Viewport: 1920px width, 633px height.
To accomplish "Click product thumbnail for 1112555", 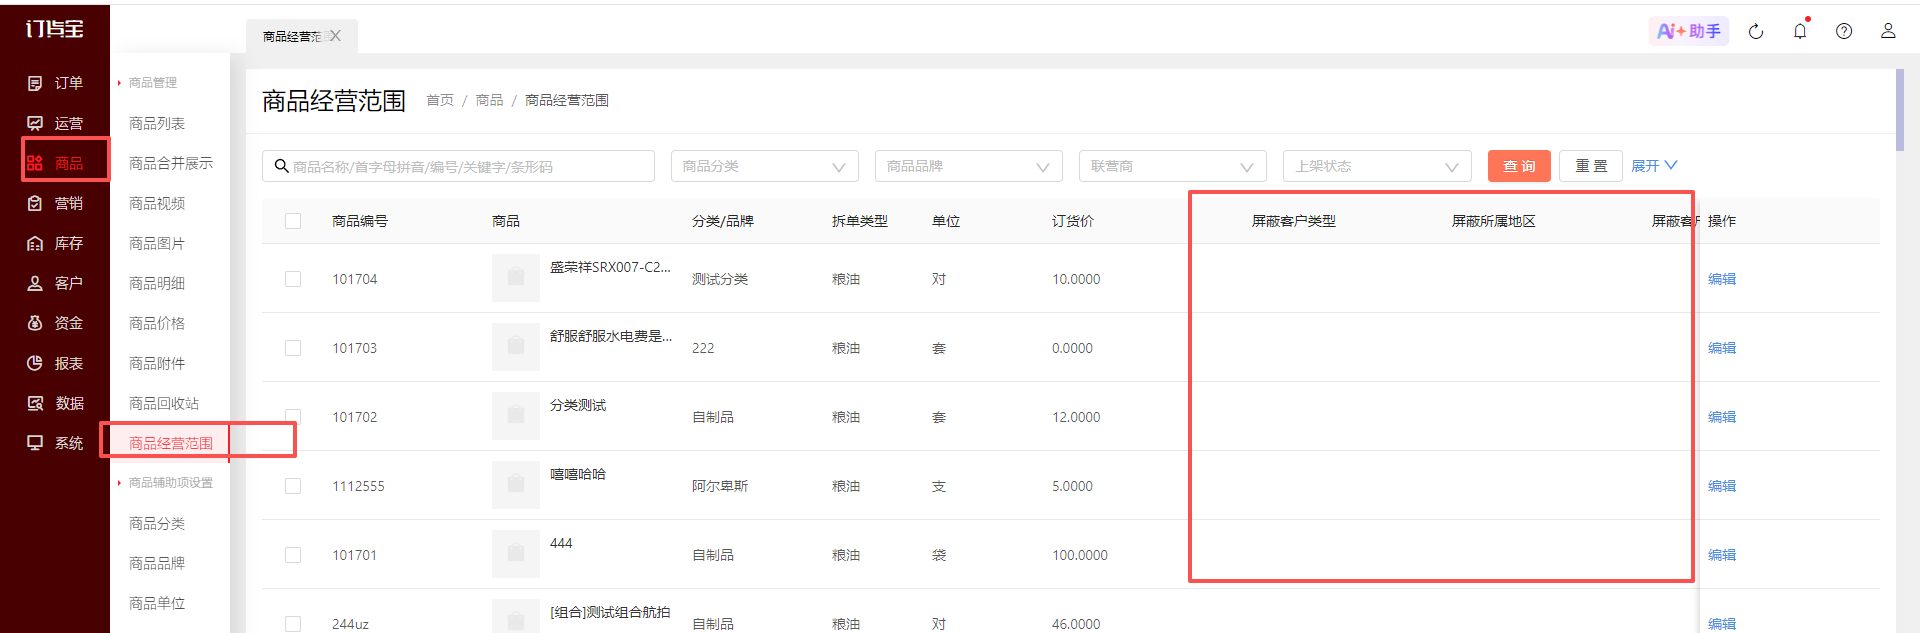I will click(516, 485).
